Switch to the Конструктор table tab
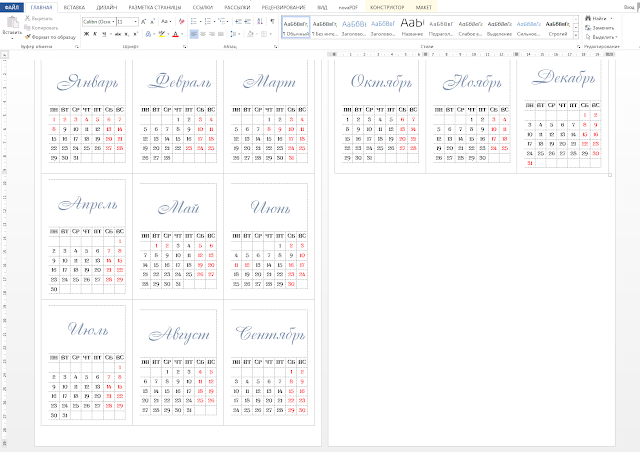This screenshot has height=452, width=640. tap(387, 7)
